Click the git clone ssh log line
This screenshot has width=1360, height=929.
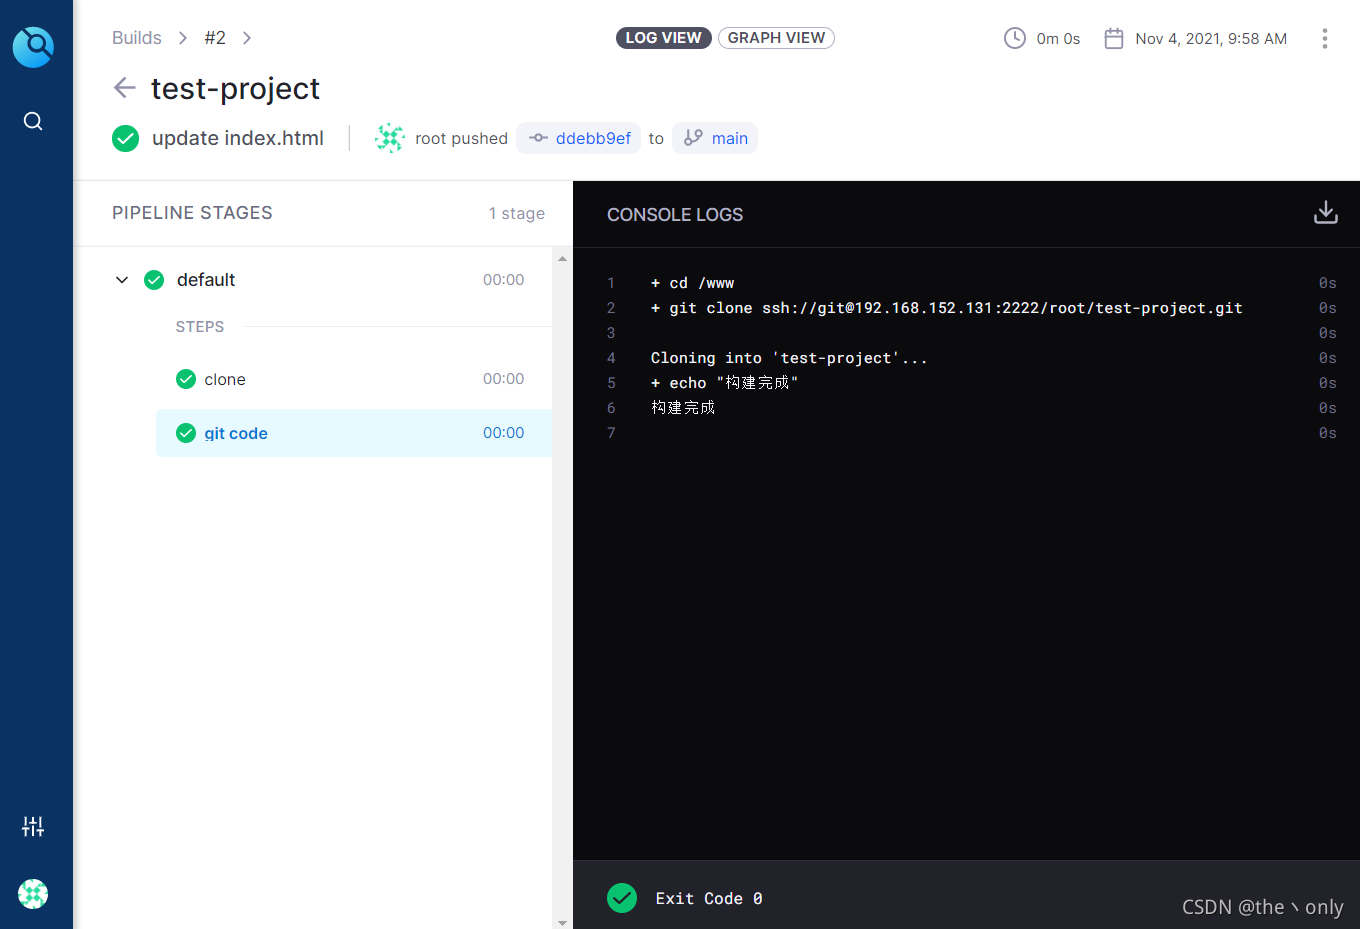point(946,308)
